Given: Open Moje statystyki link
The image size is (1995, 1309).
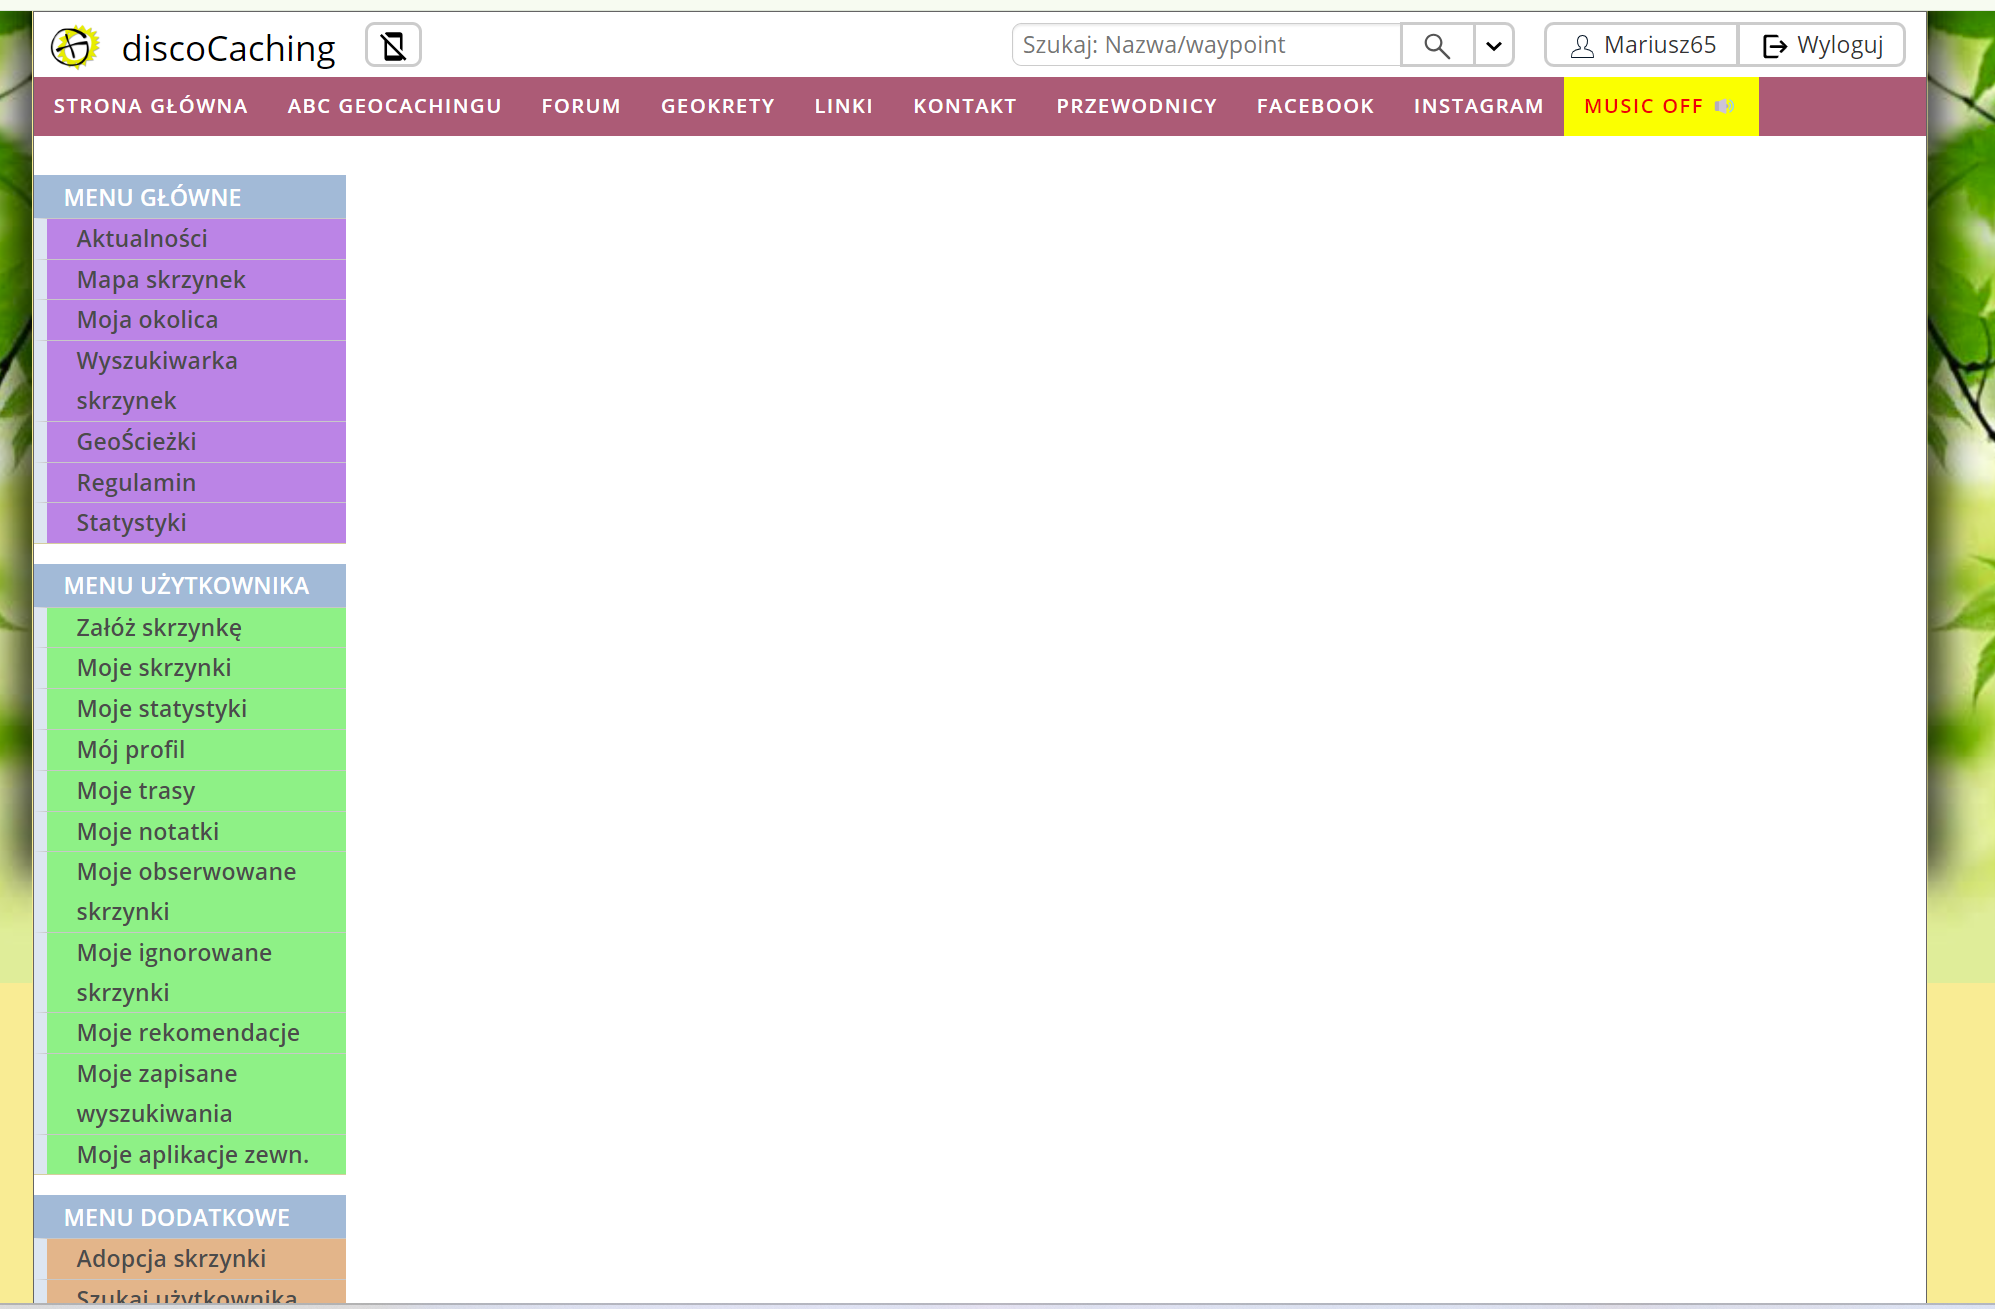Looking at the screenshot, I should (161, 709).
